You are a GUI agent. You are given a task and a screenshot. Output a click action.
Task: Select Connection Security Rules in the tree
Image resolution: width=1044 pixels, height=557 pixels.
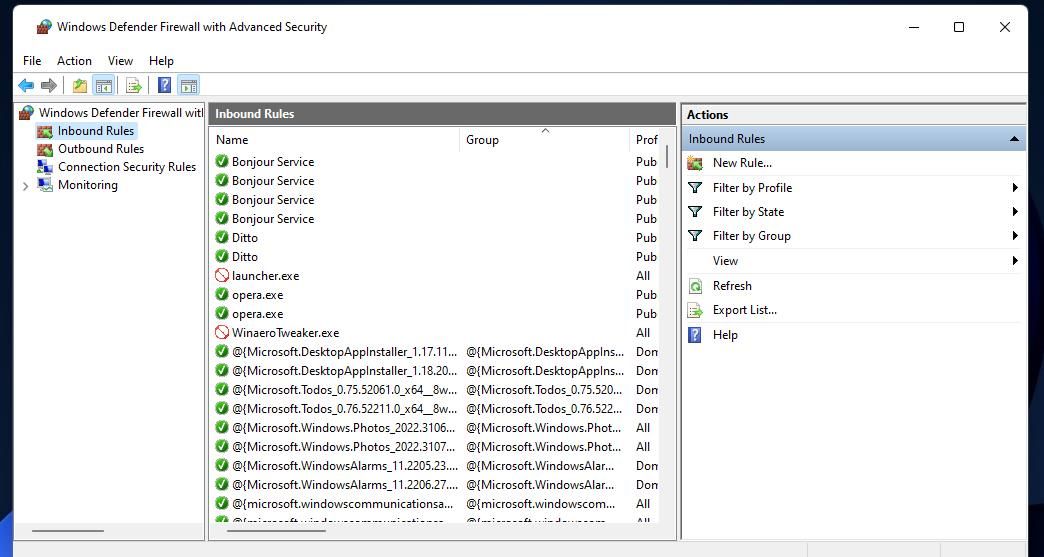point(127,167)
